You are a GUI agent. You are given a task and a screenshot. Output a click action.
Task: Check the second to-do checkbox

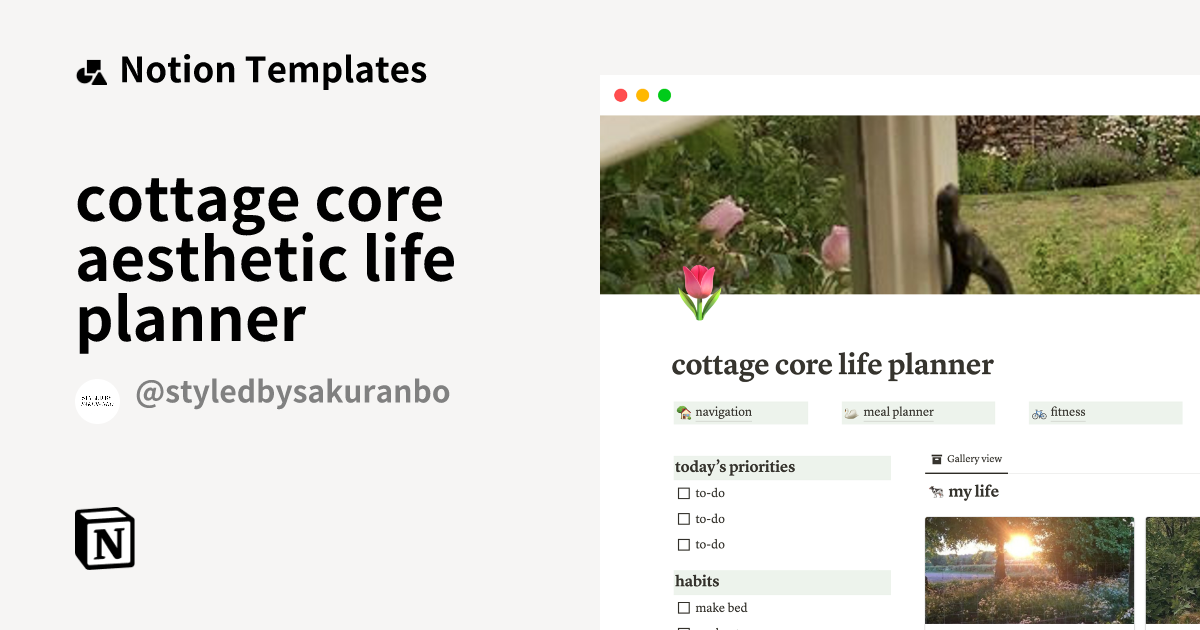coord(684,518)
